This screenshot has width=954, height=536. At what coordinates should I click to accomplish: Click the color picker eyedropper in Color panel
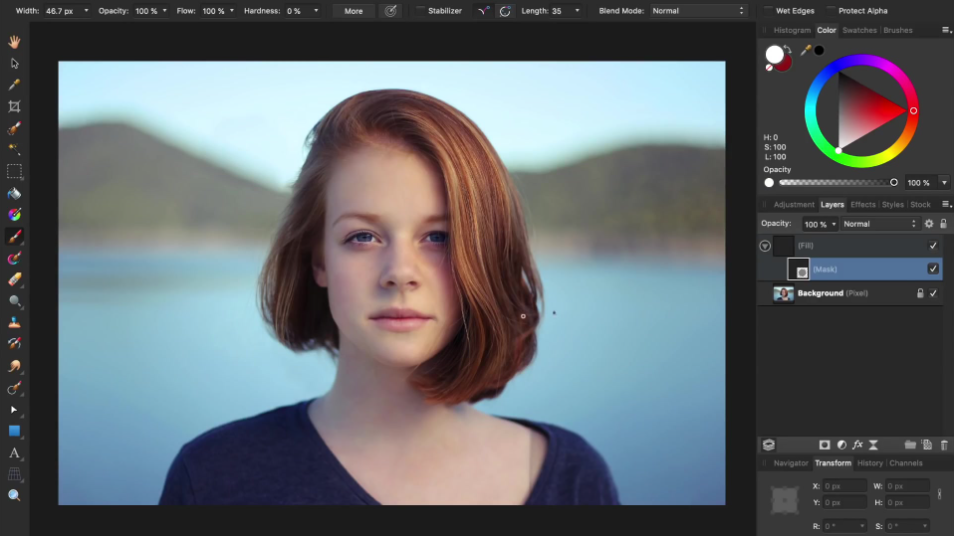pos(806,50)
